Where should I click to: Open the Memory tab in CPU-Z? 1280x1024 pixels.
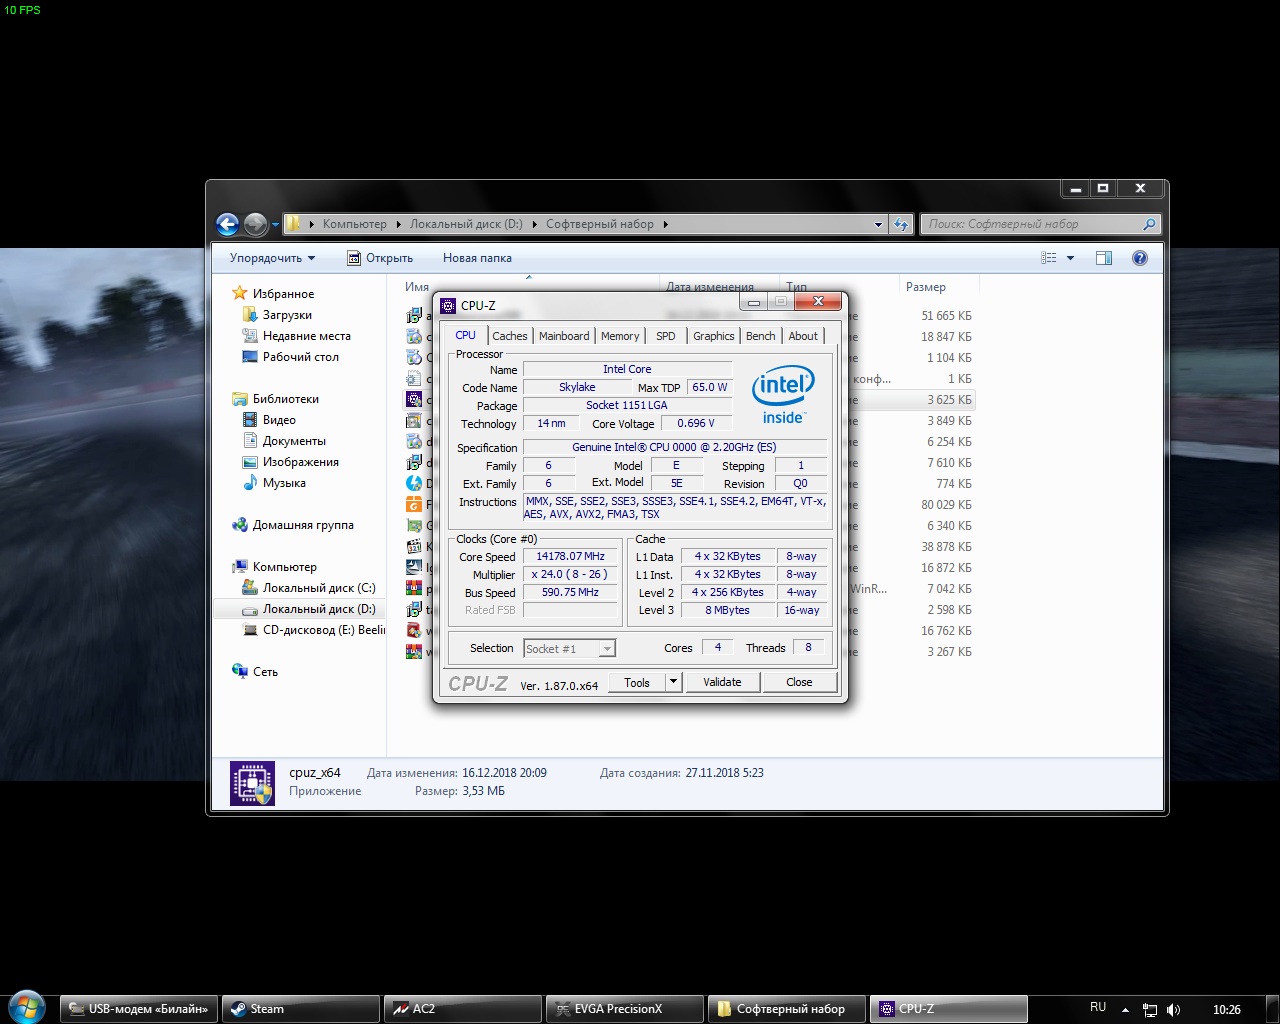point(620,336)
